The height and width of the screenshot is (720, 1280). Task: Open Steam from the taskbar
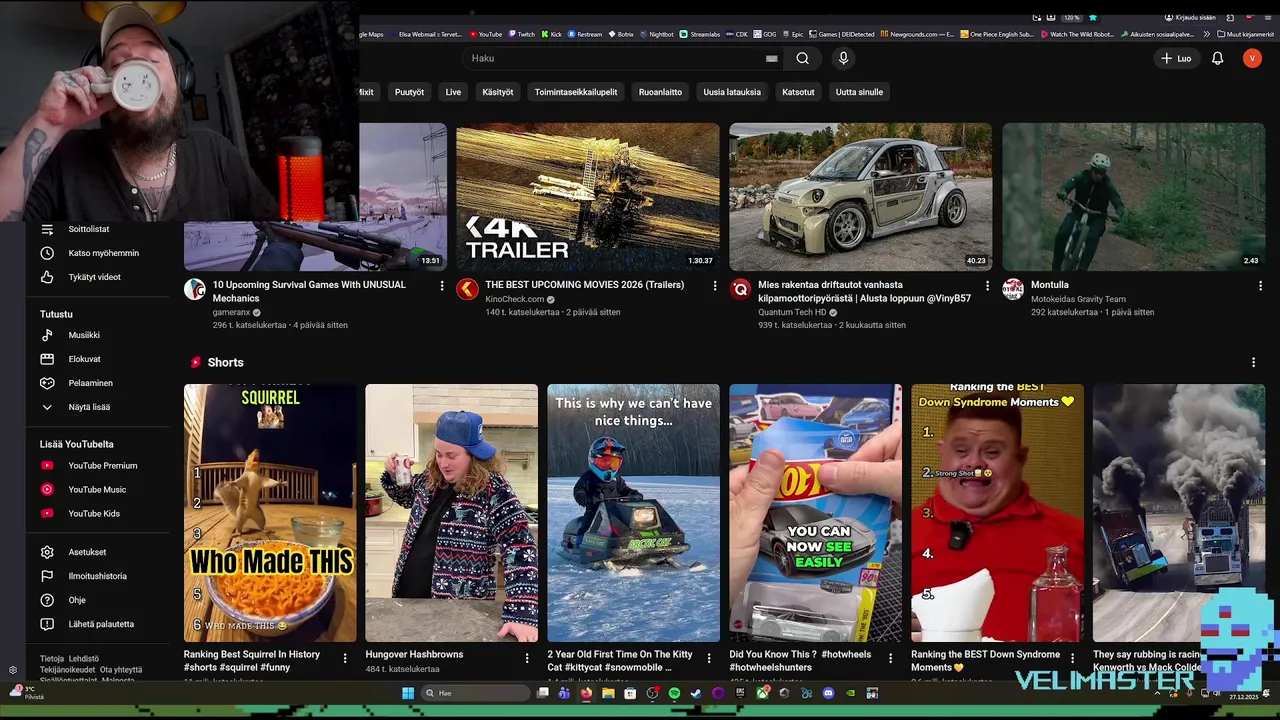[696, 693]
